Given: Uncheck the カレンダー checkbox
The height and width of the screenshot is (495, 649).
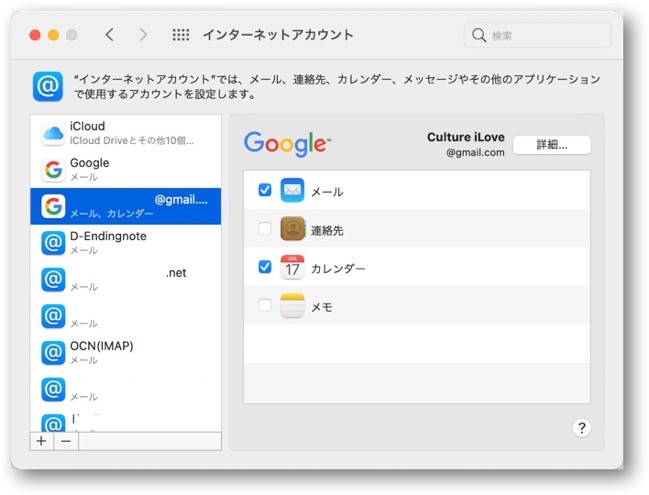Looking at the screenshot, I should pos(265,267).
